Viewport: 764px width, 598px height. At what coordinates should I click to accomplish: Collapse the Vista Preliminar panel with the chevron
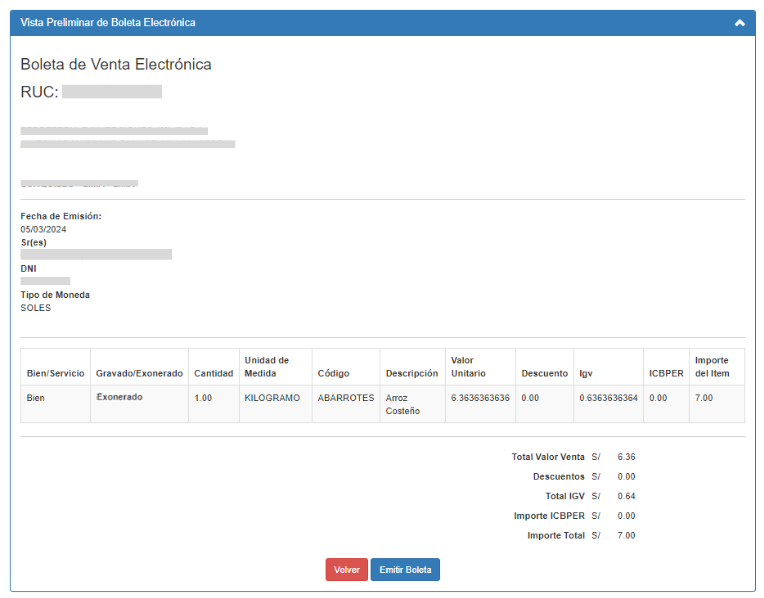coord(739,23)
